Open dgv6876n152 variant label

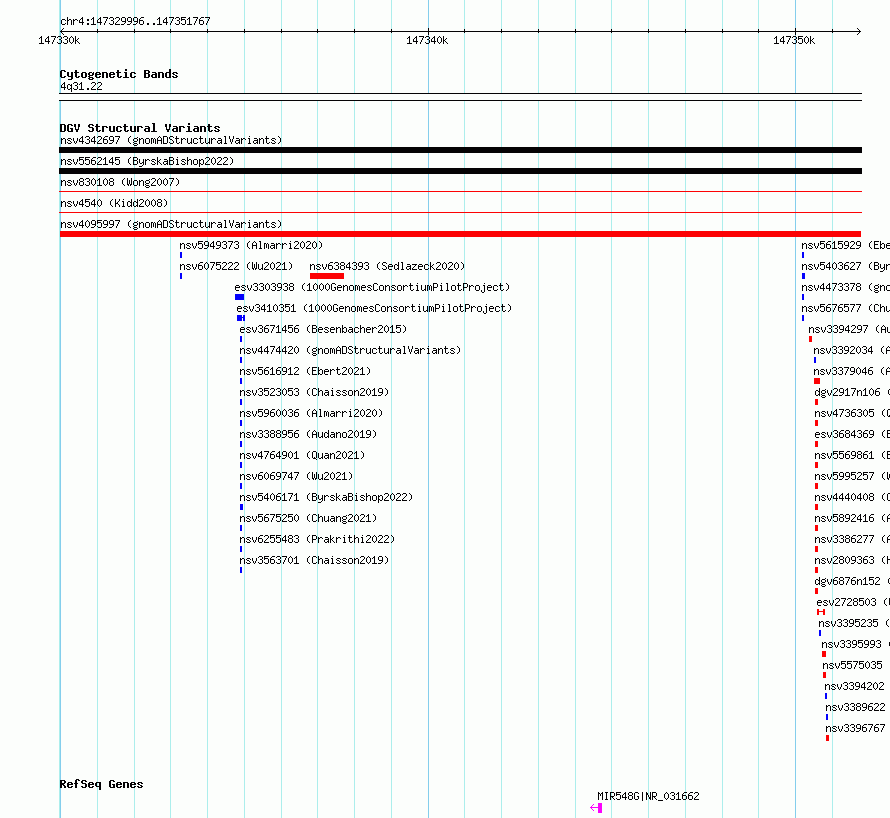(852, 581)
